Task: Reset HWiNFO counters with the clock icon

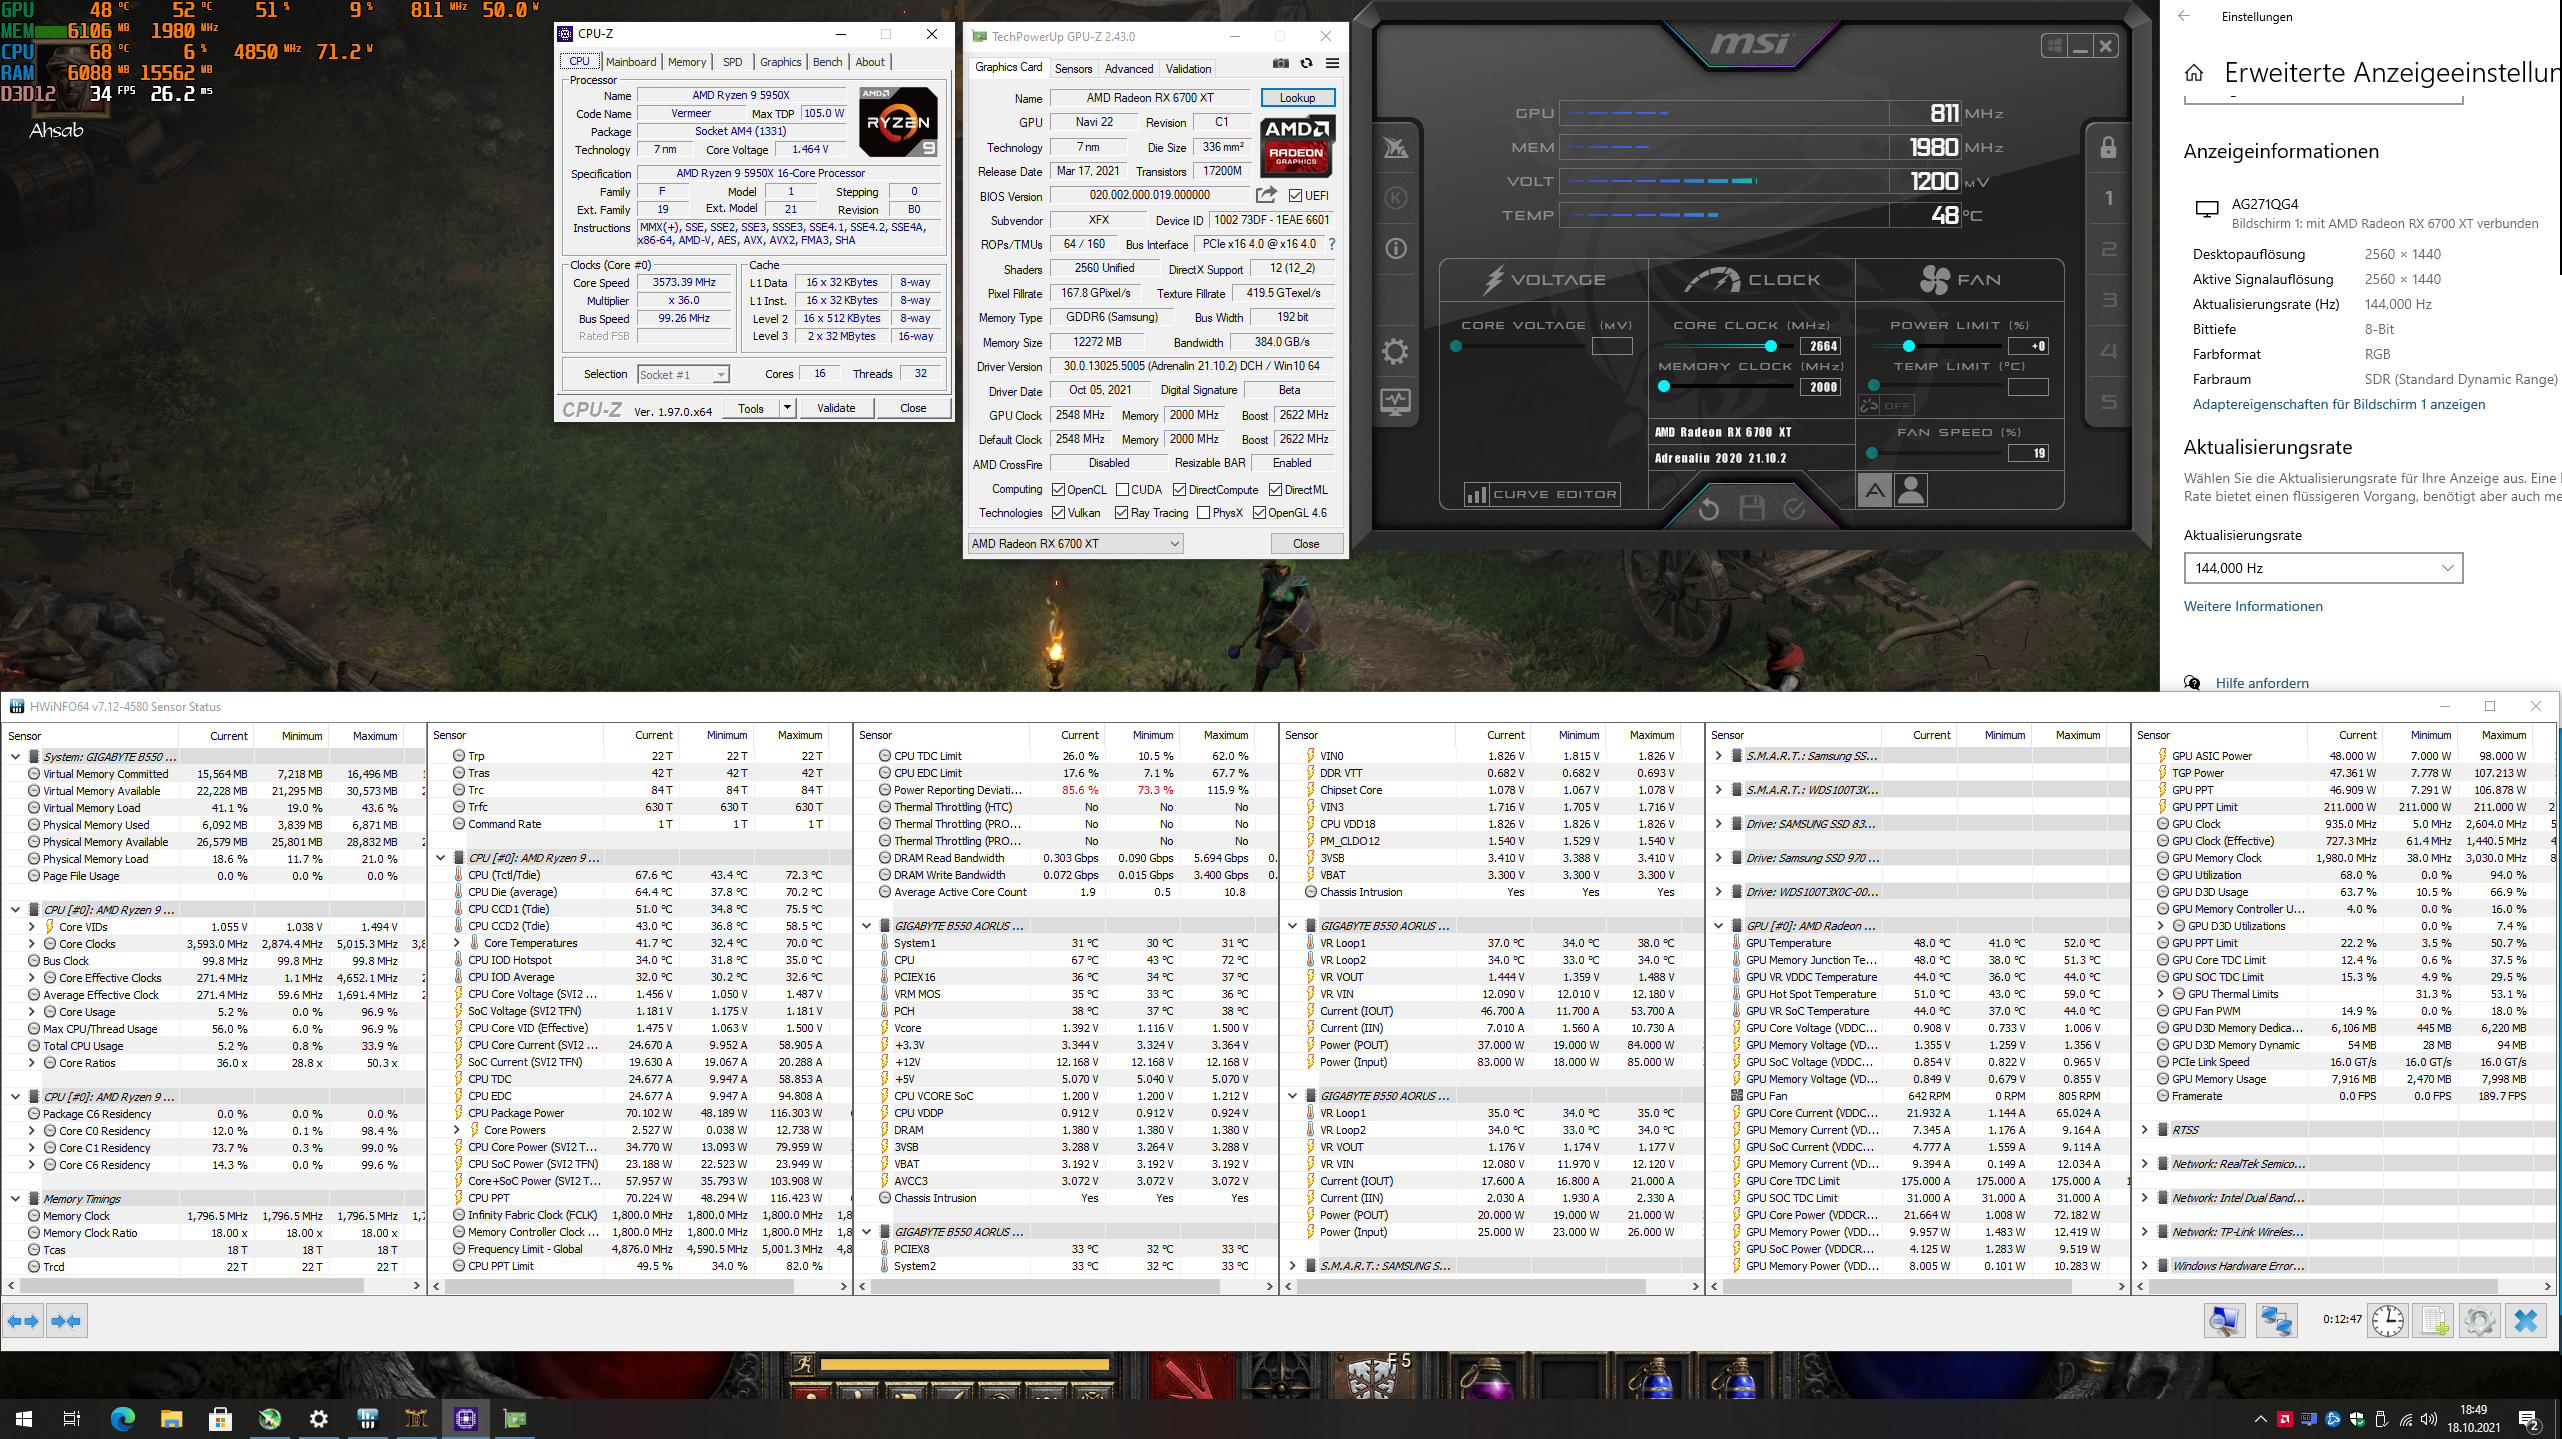Action: [x=2389, y=1320]
